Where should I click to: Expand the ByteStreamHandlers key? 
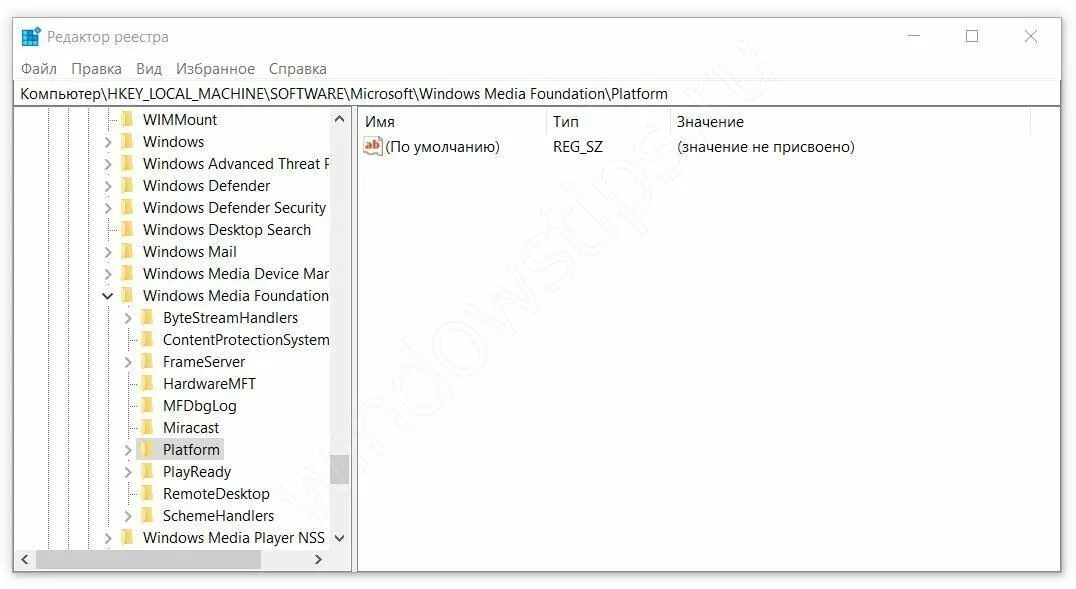128,319
